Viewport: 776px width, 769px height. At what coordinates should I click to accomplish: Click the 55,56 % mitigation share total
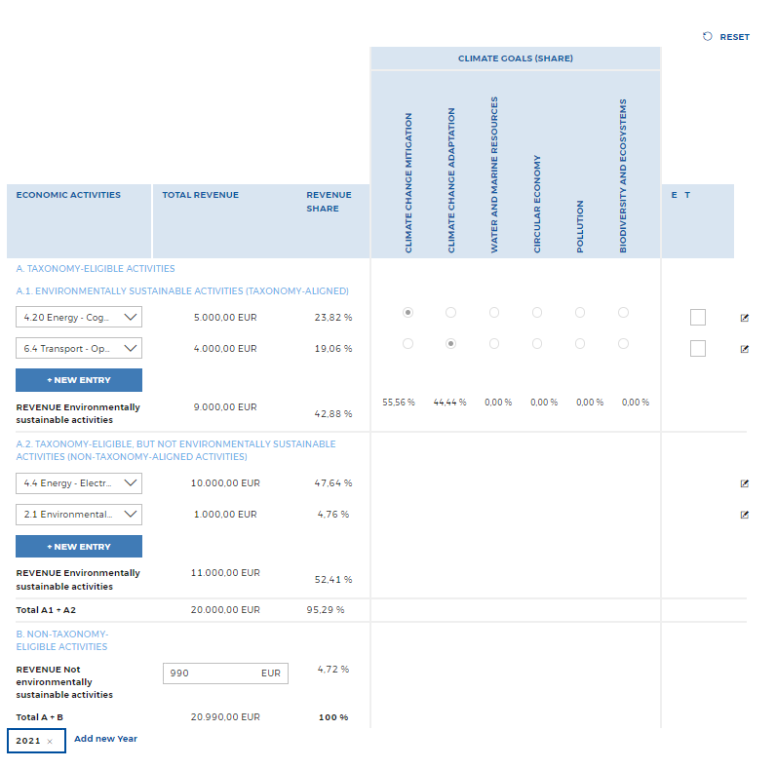pos(398,402)
